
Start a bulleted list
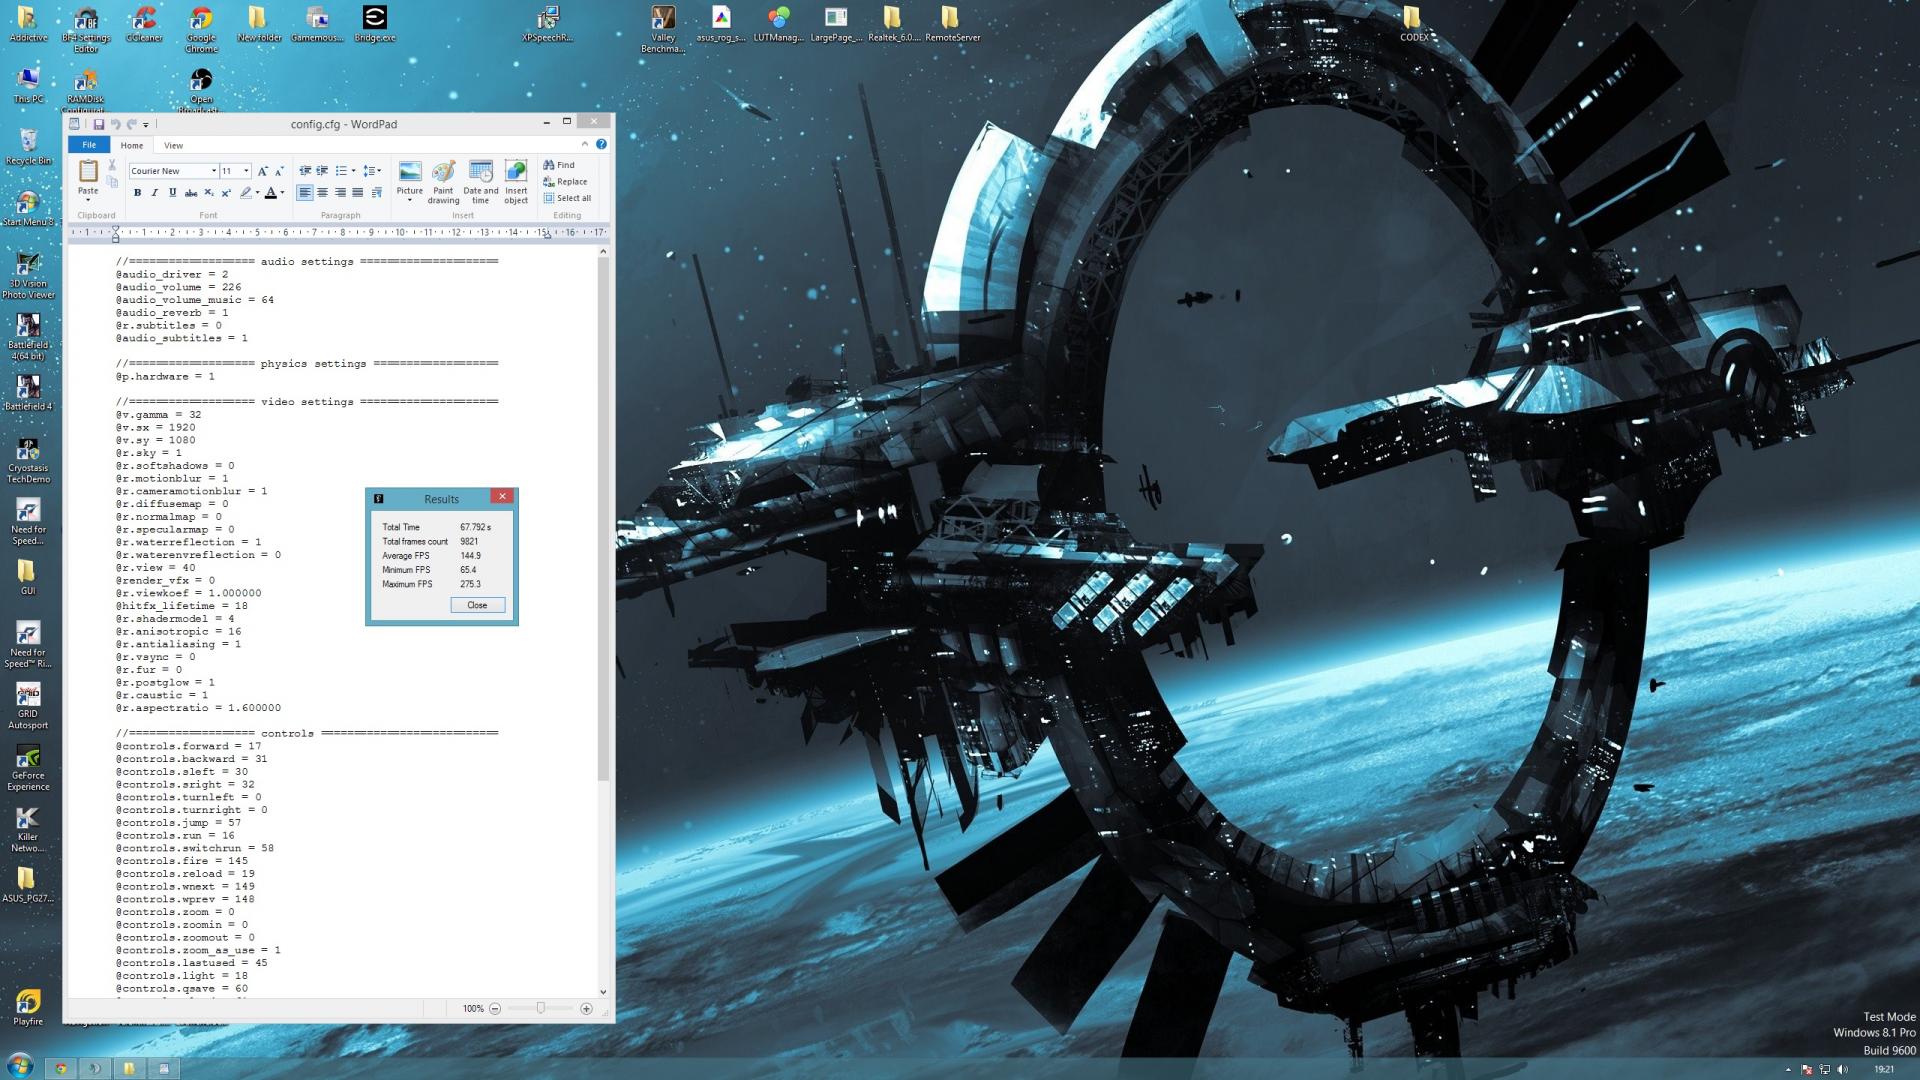click(341, 171)
